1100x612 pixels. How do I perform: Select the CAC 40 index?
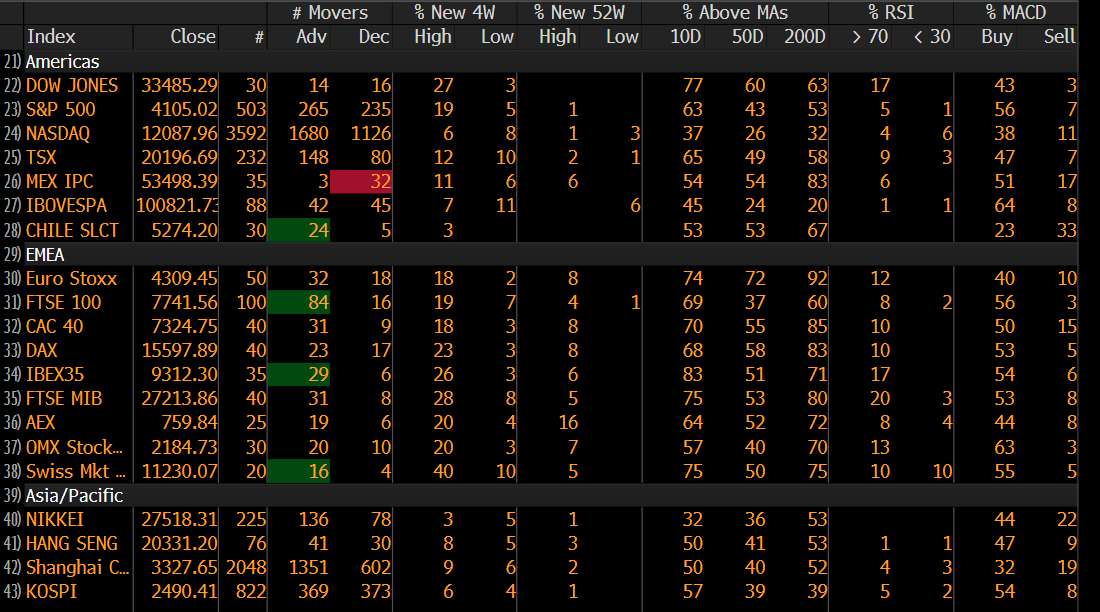[55, 326]
